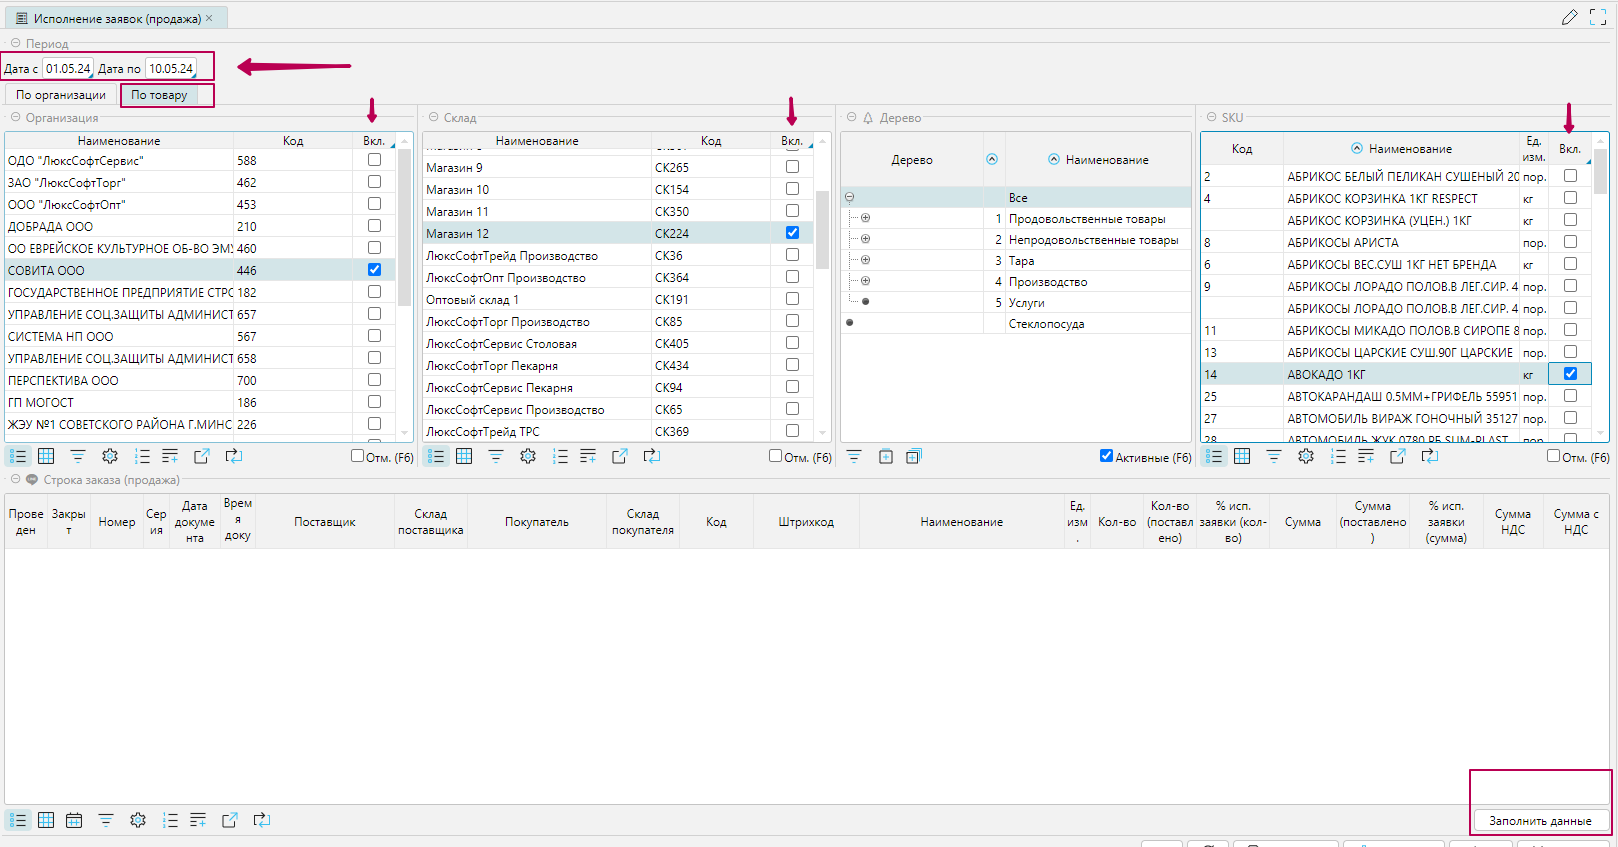Uncheck the Вкл. box for СОВИТА ООО
Screen dimensions: 1618x847
click(374, 270)
